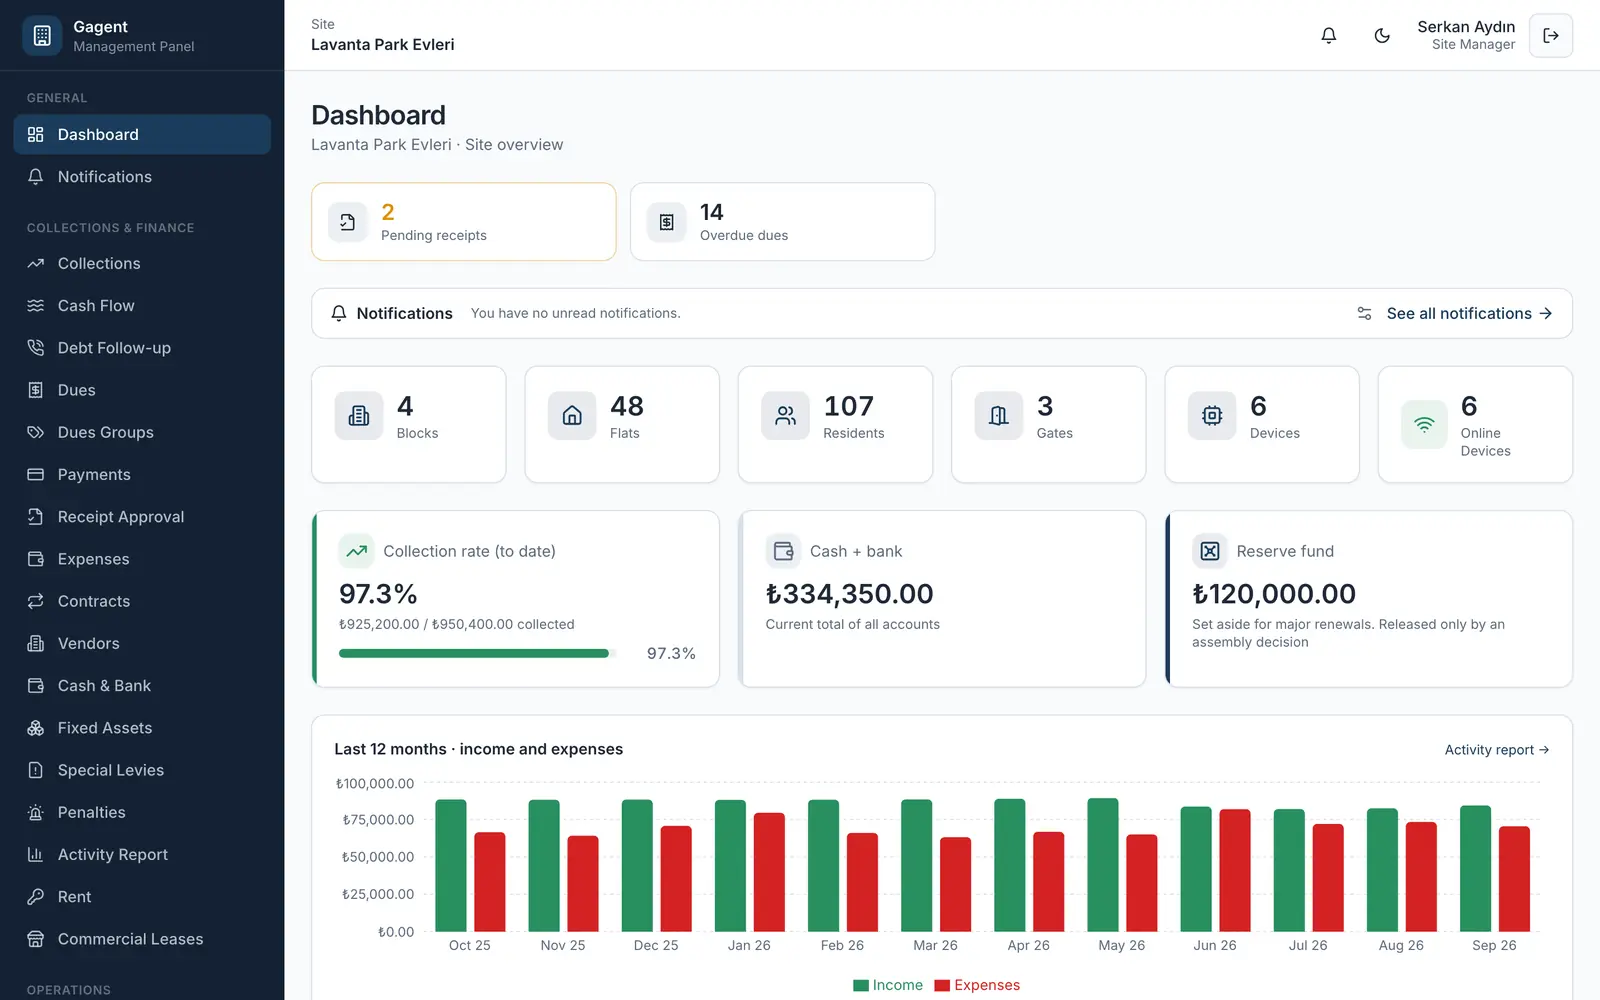Viewport: 1600px width, 1000px height.
Task: Click the Overdue dues receipt icon
Action: 666,222
